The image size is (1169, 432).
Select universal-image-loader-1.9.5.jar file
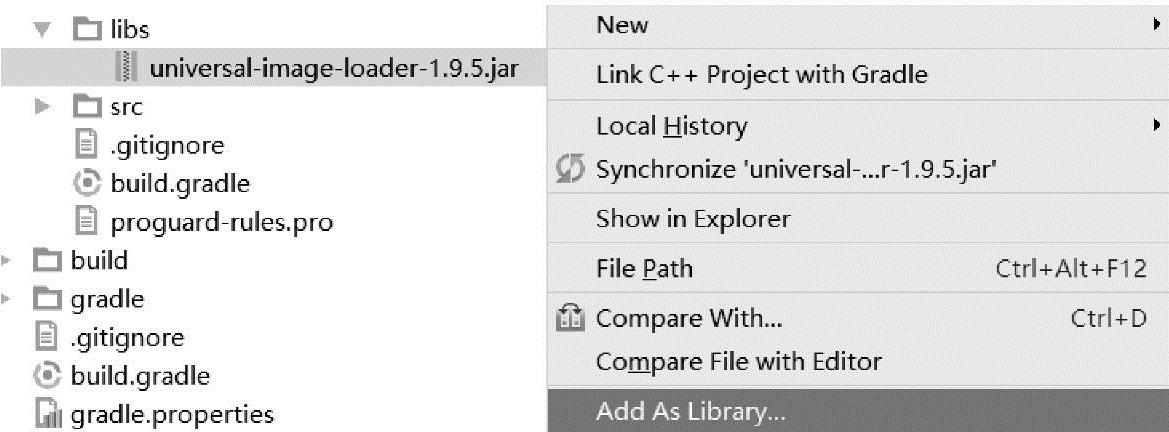[x=334, y=68]
